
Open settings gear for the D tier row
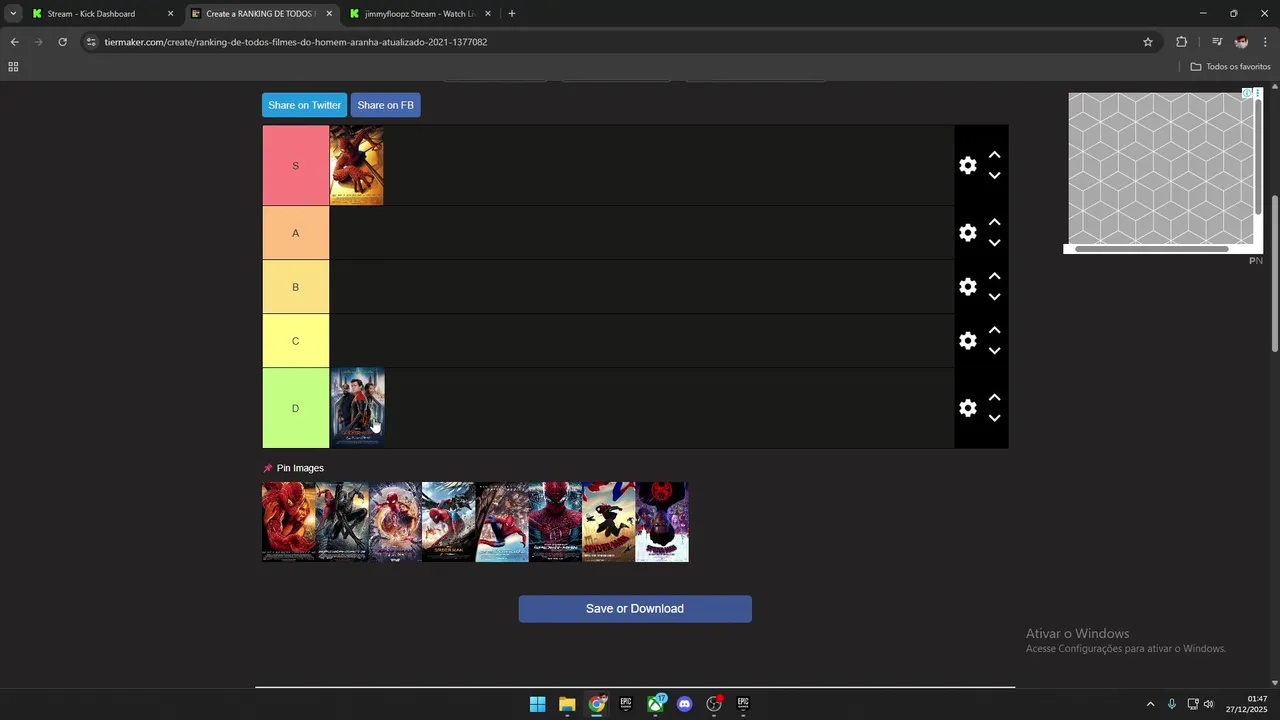(x=967, y=408)
